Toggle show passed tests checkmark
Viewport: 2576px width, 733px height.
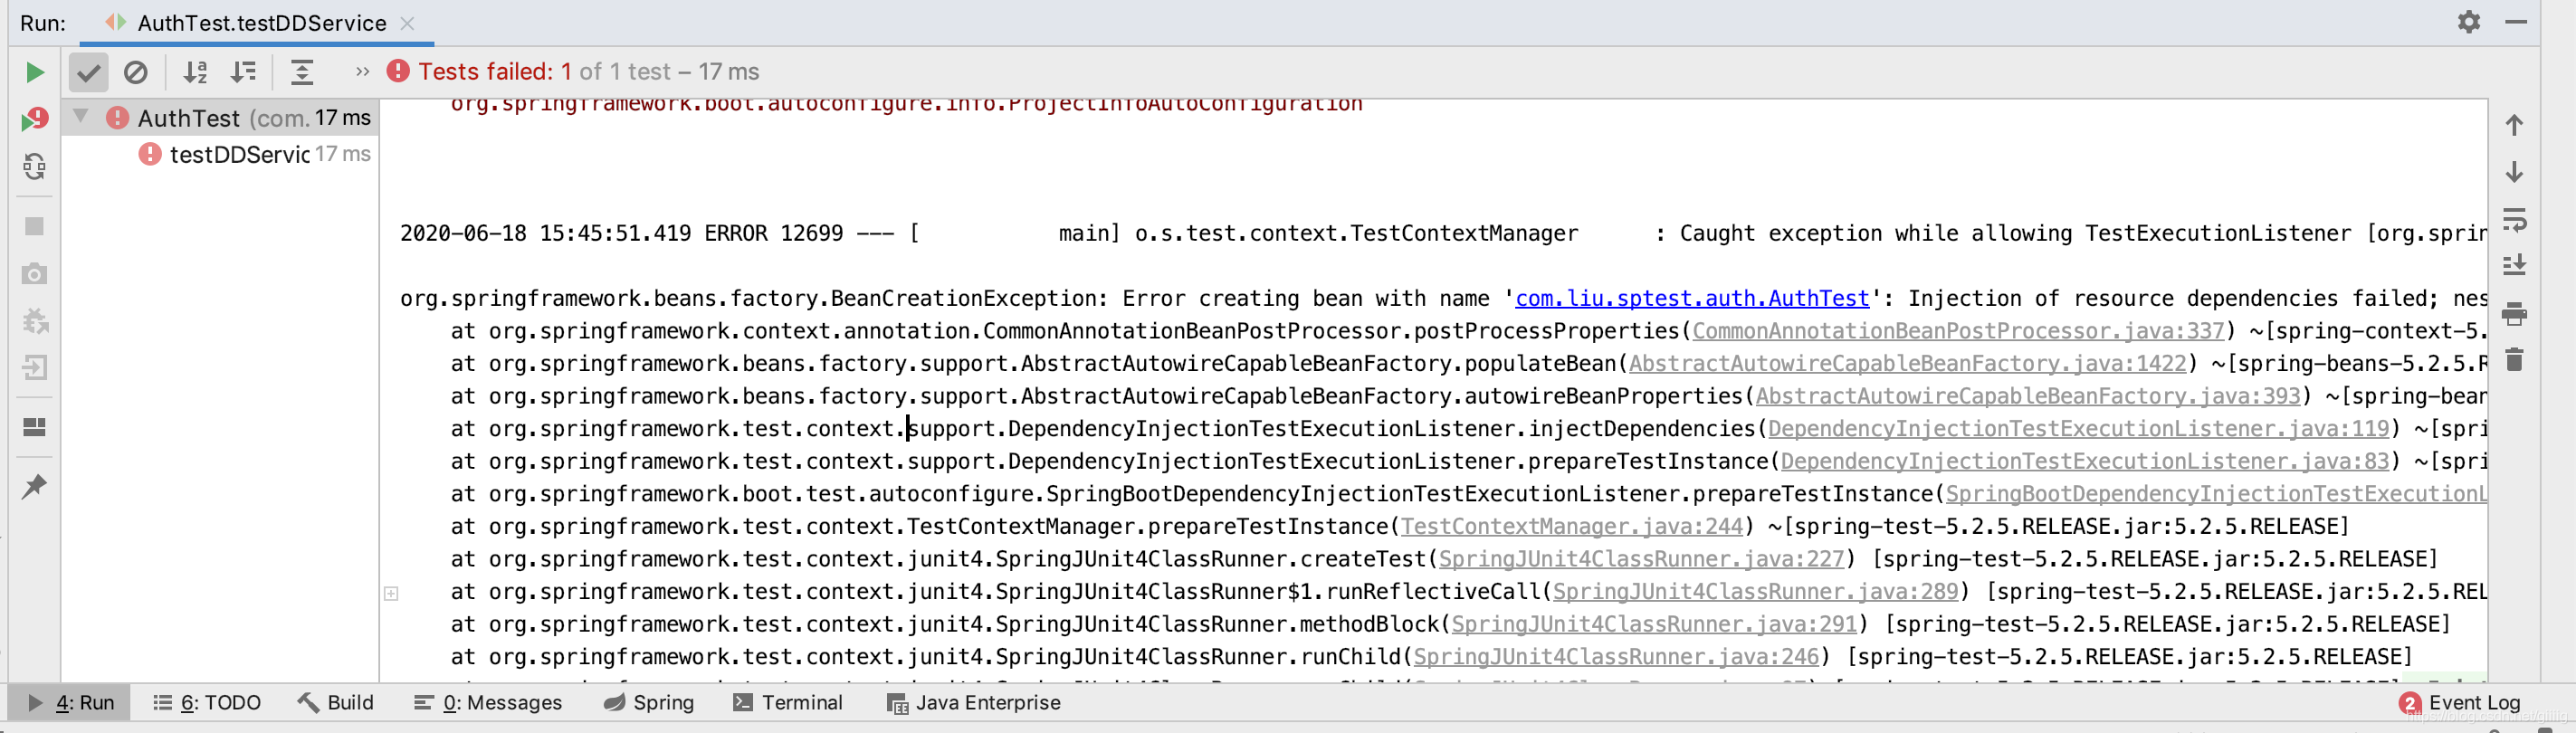click(x=88, y=72)
